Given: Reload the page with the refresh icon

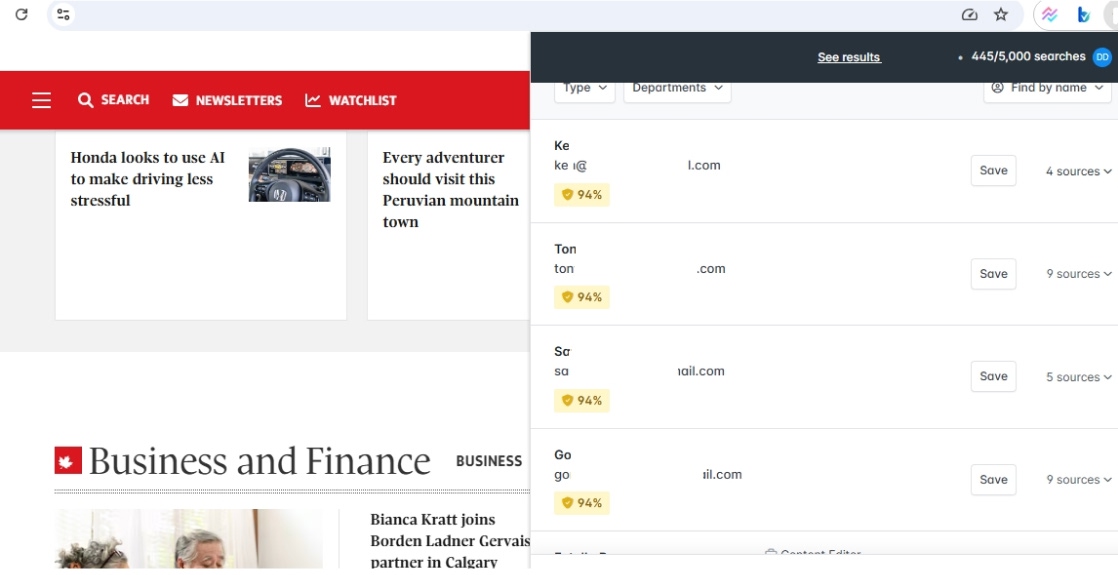Looking at the screenshot, I should pos(21,14).
